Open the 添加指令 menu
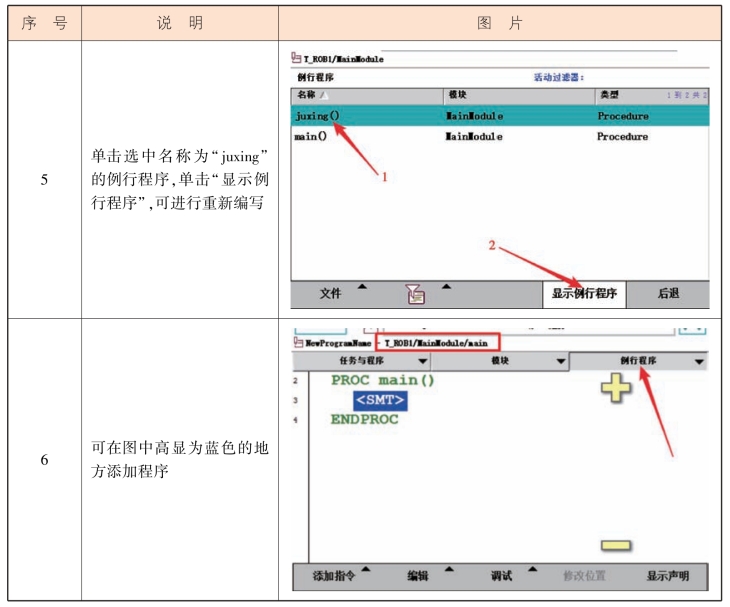The width and height of the screenshot is (730, 607). click(x=334, y=576)
